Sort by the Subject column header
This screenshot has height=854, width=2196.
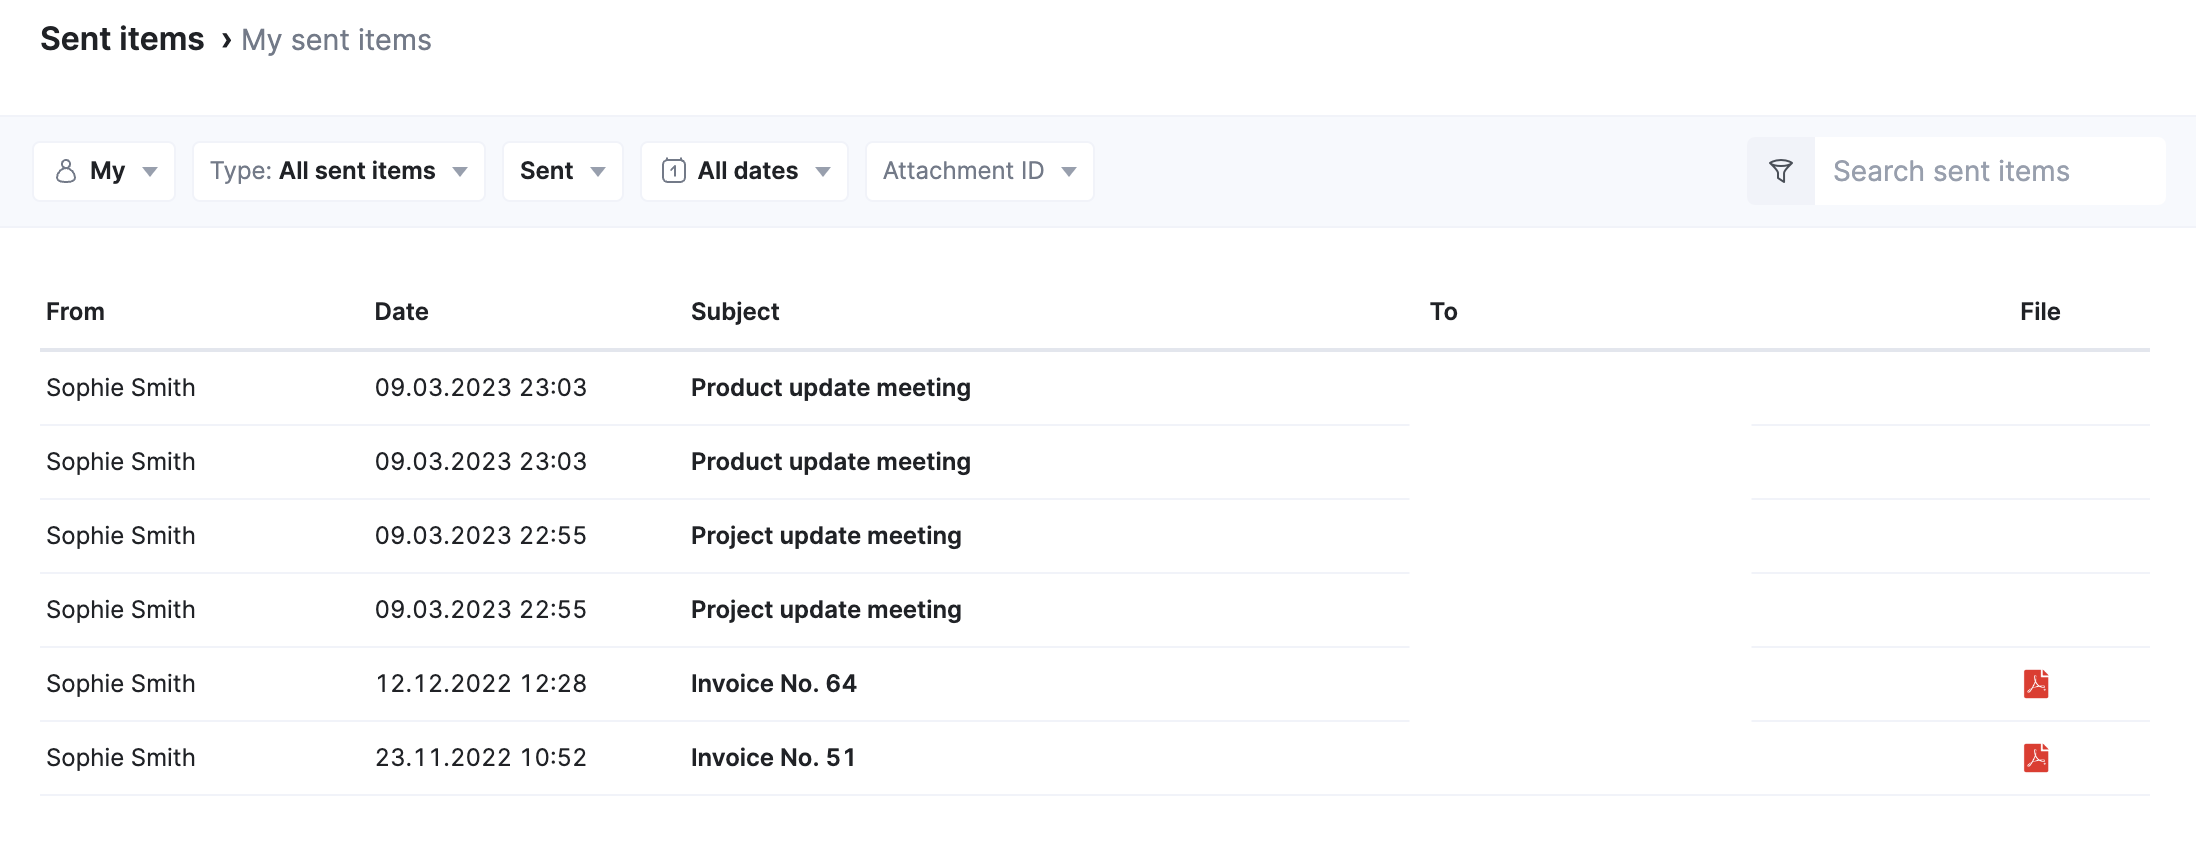click(x=735, y=312)
